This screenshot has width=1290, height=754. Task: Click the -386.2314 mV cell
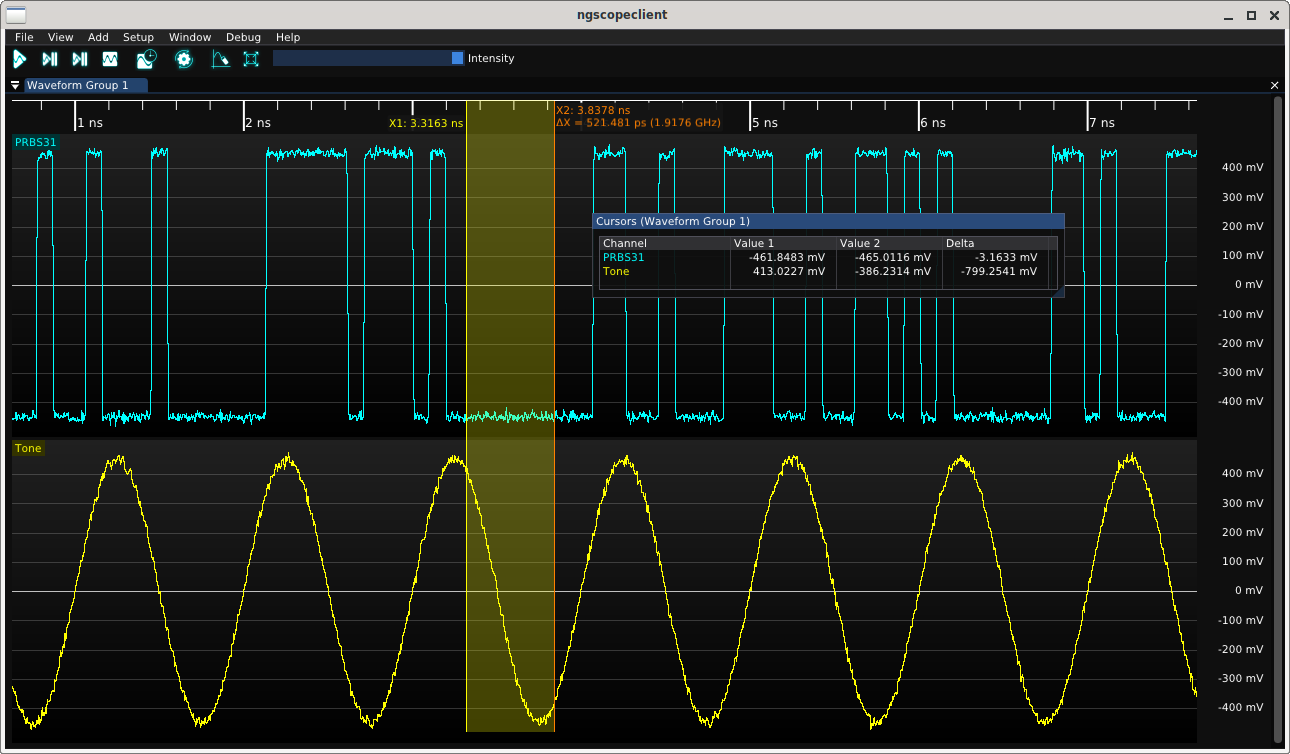pos(893,271)
